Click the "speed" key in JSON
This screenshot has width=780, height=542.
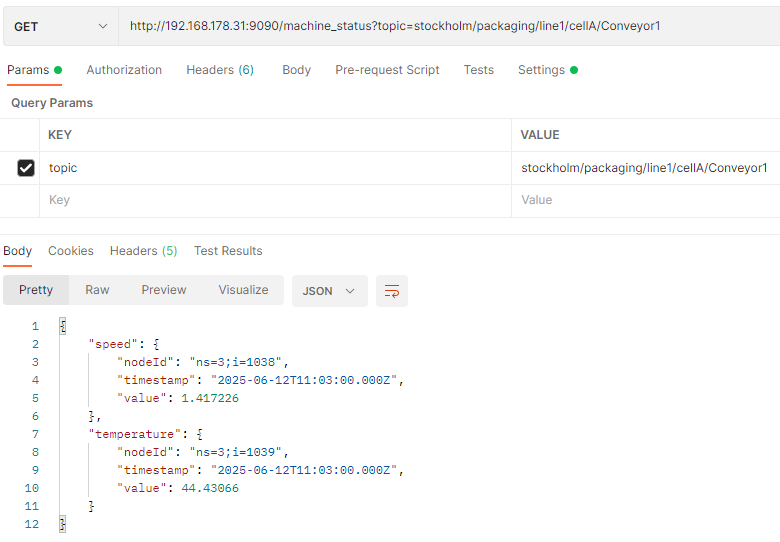113,344
